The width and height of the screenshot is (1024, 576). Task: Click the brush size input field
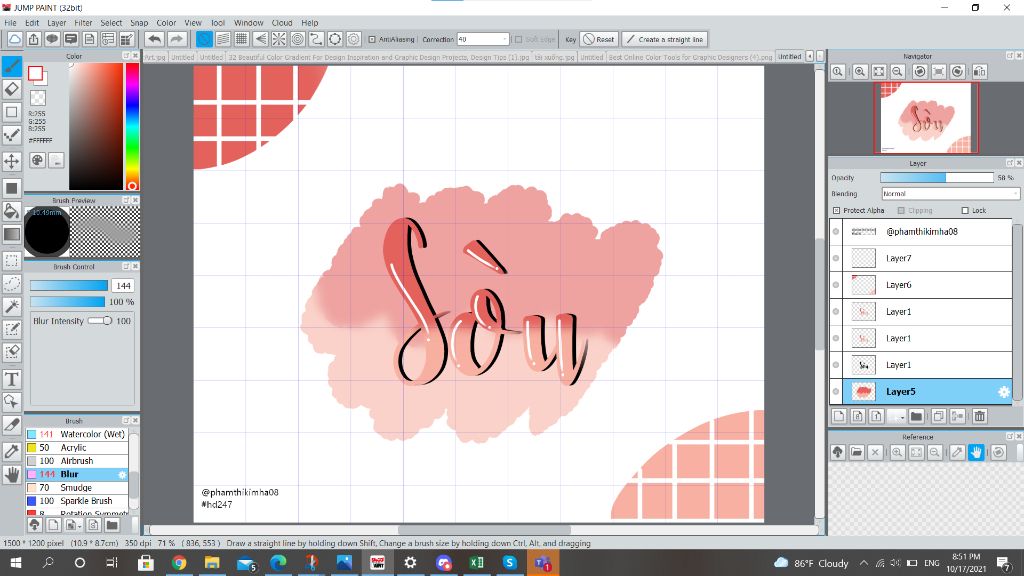123,285
